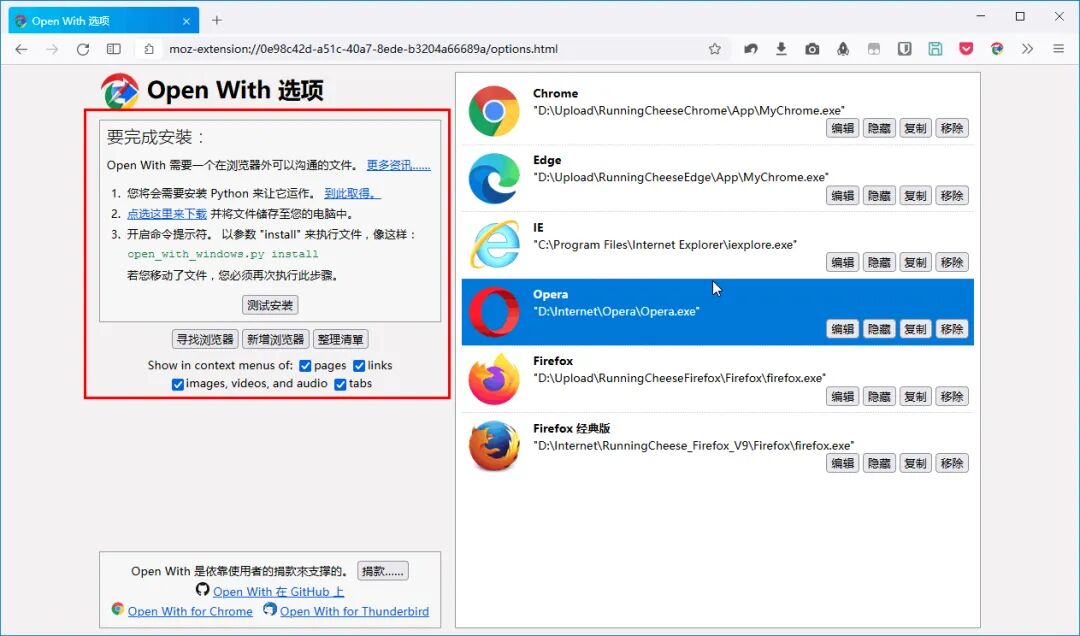Click 移除 for the Edge entry
This screenshot has width=1080, height=636.
coord(952,196)
